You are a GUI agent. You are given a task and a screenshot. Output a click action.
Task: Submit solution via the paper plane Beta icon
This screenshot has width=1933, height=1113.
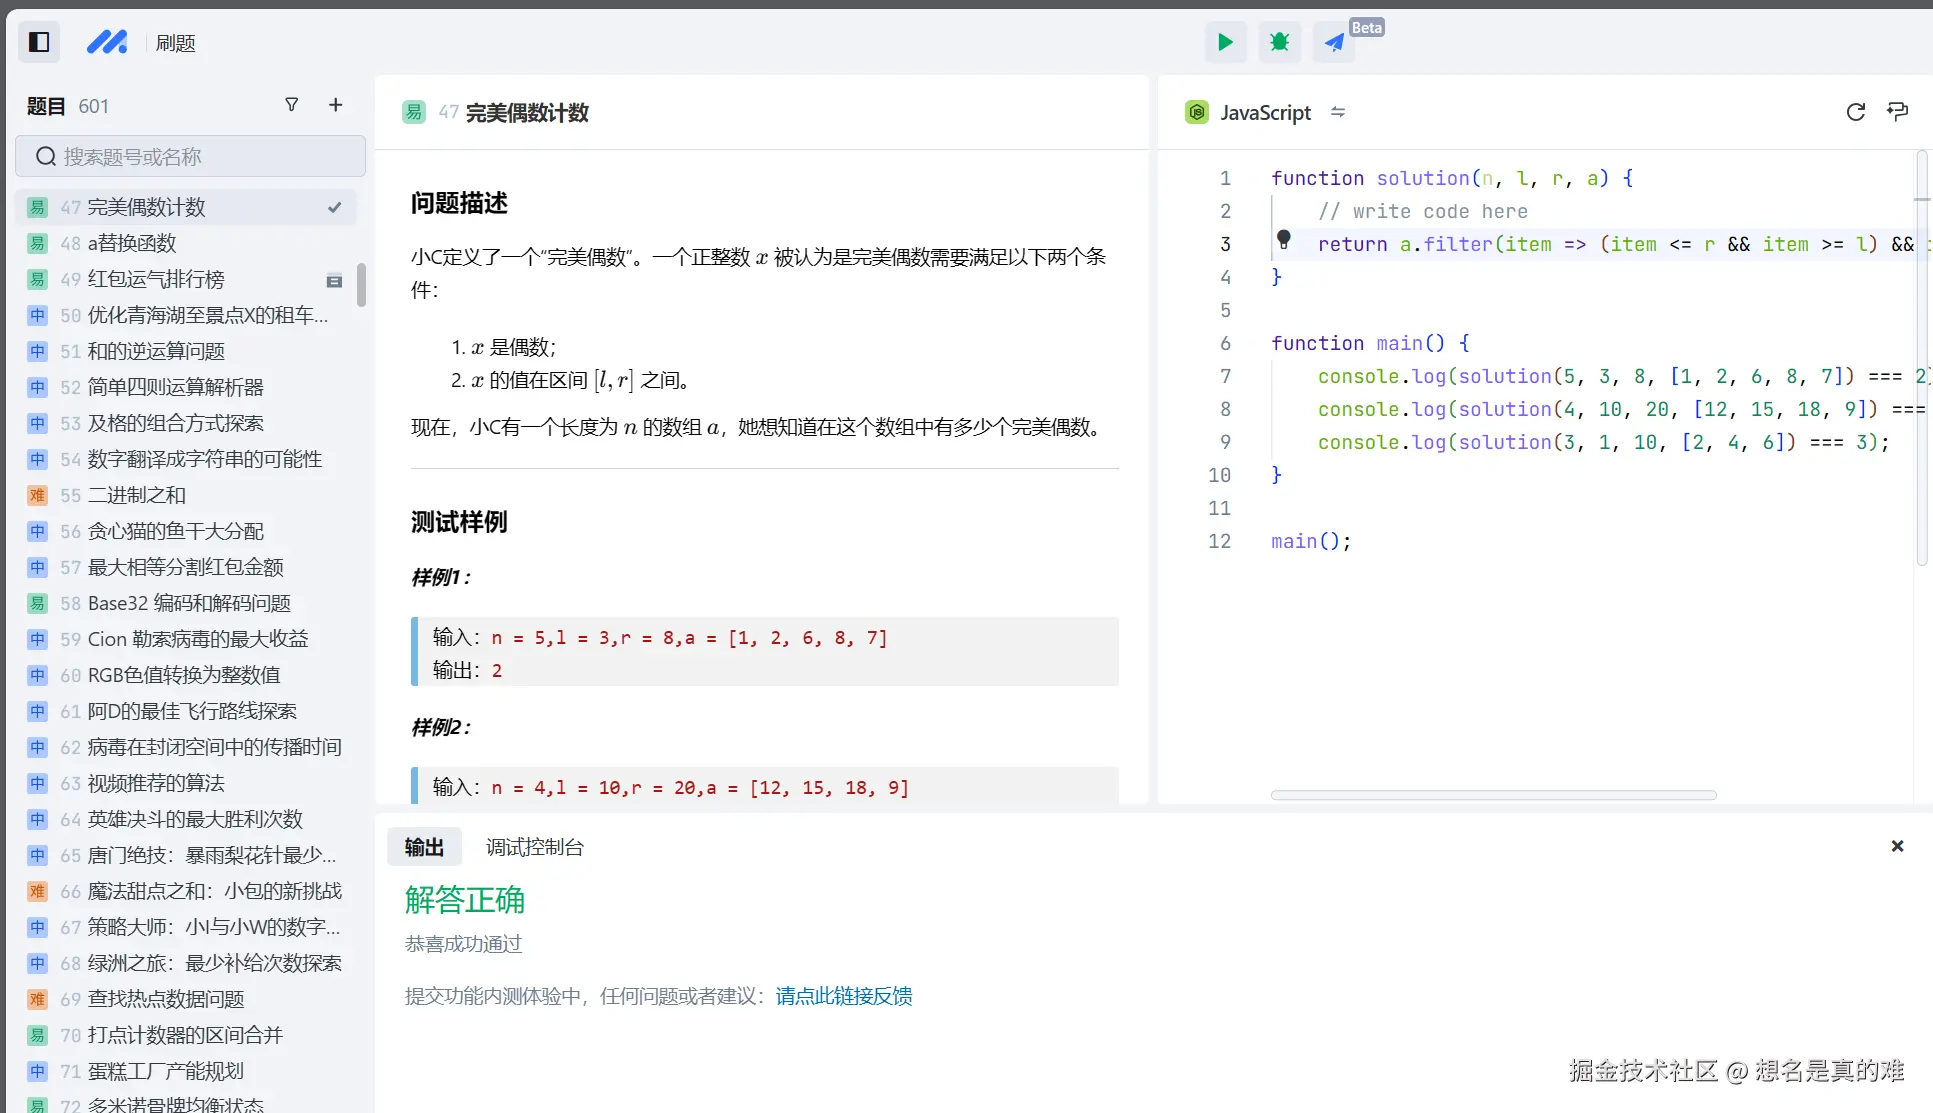coord(1334,42)
